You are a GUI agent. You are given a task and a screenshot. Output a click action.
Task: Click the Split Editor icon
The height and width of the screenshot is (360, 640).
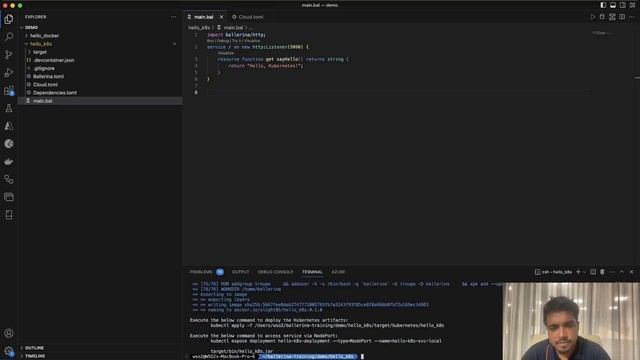tap(622, 17)
